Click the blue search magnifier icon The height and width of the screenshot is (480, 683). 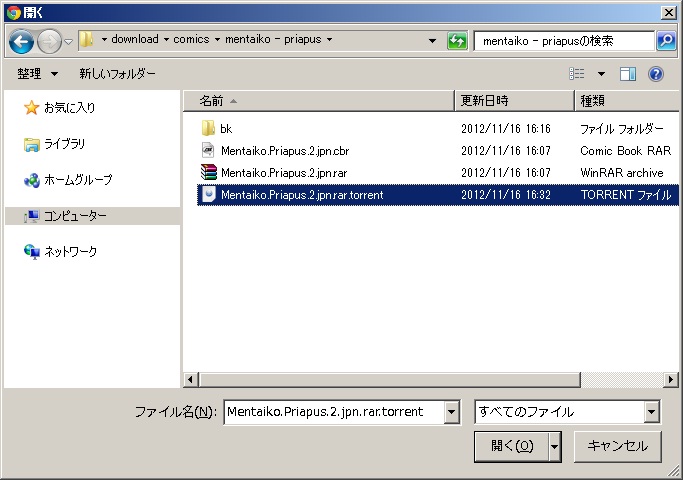[666, 41]
